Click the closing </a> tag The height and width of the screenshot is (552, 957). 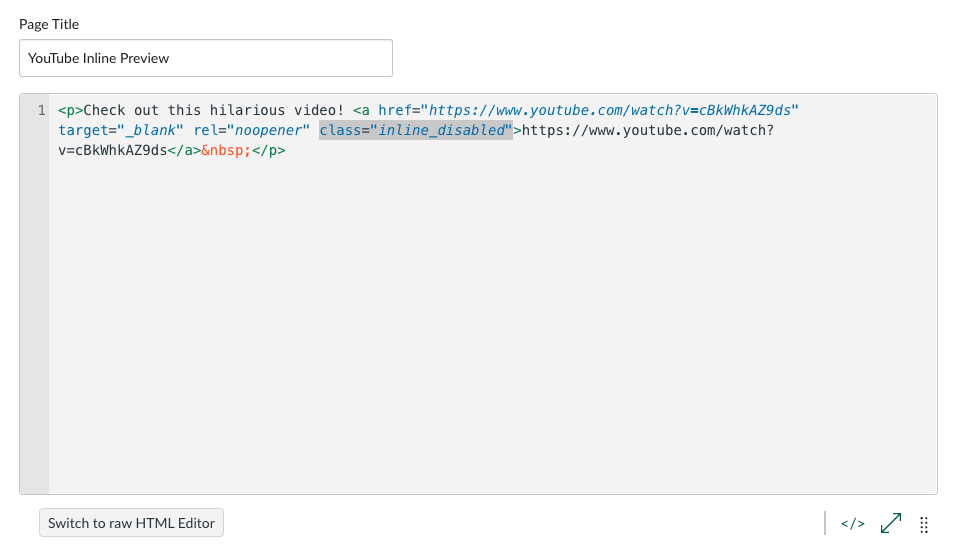[184, 150]
